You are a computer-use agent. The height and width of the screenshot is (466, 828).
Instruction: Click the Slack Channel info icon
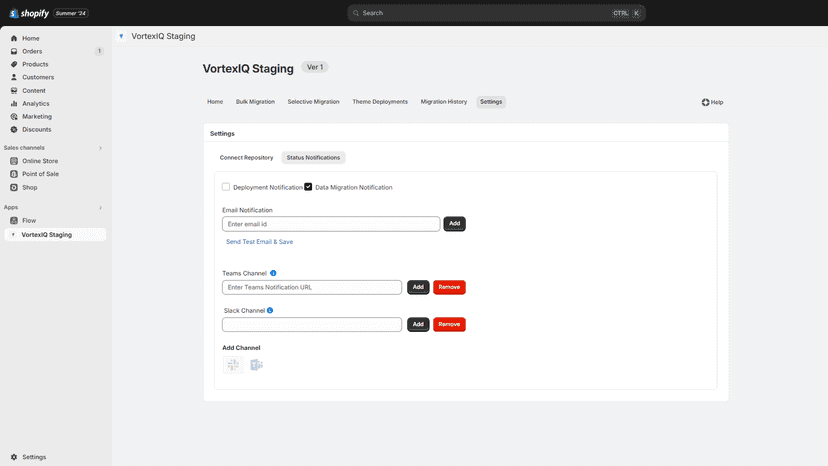point(270,311)
